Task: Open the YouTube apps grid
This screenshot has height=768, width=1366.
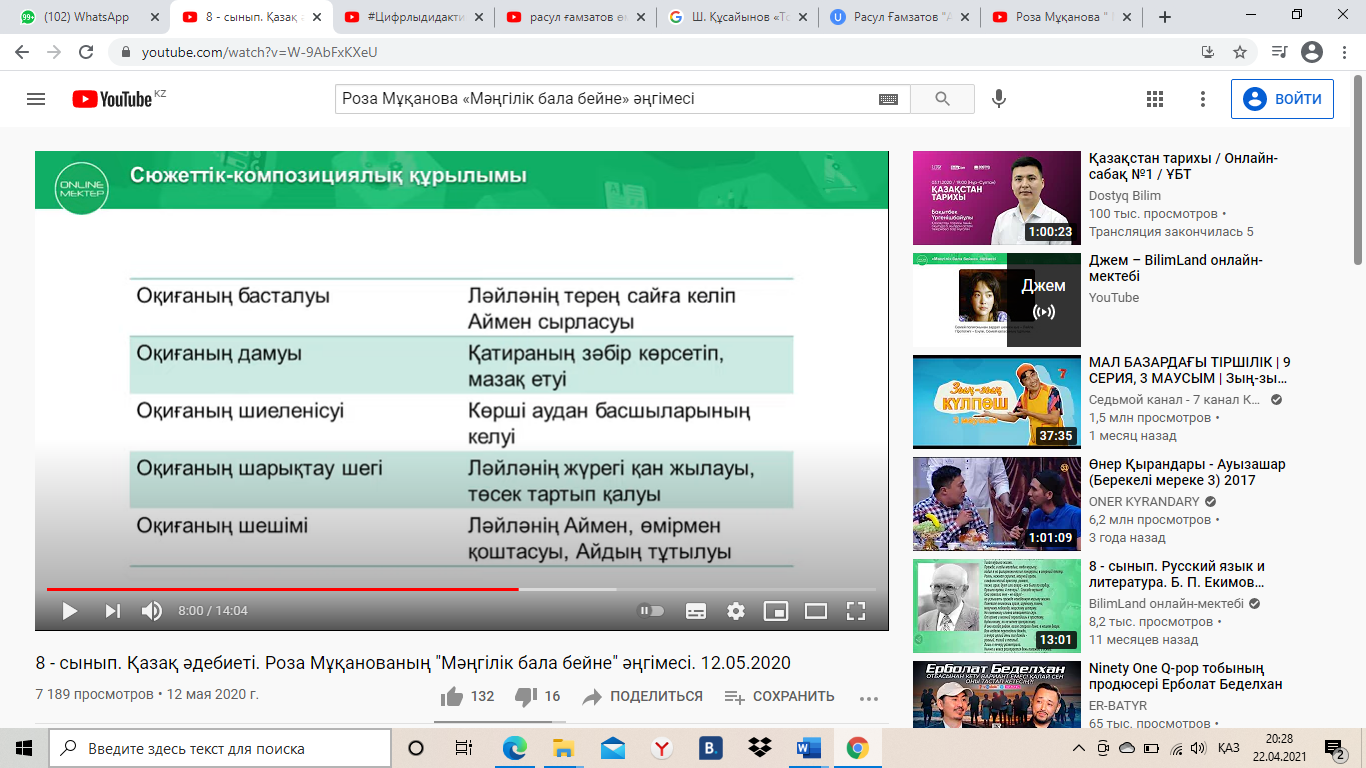Action: pos(1155,99)
